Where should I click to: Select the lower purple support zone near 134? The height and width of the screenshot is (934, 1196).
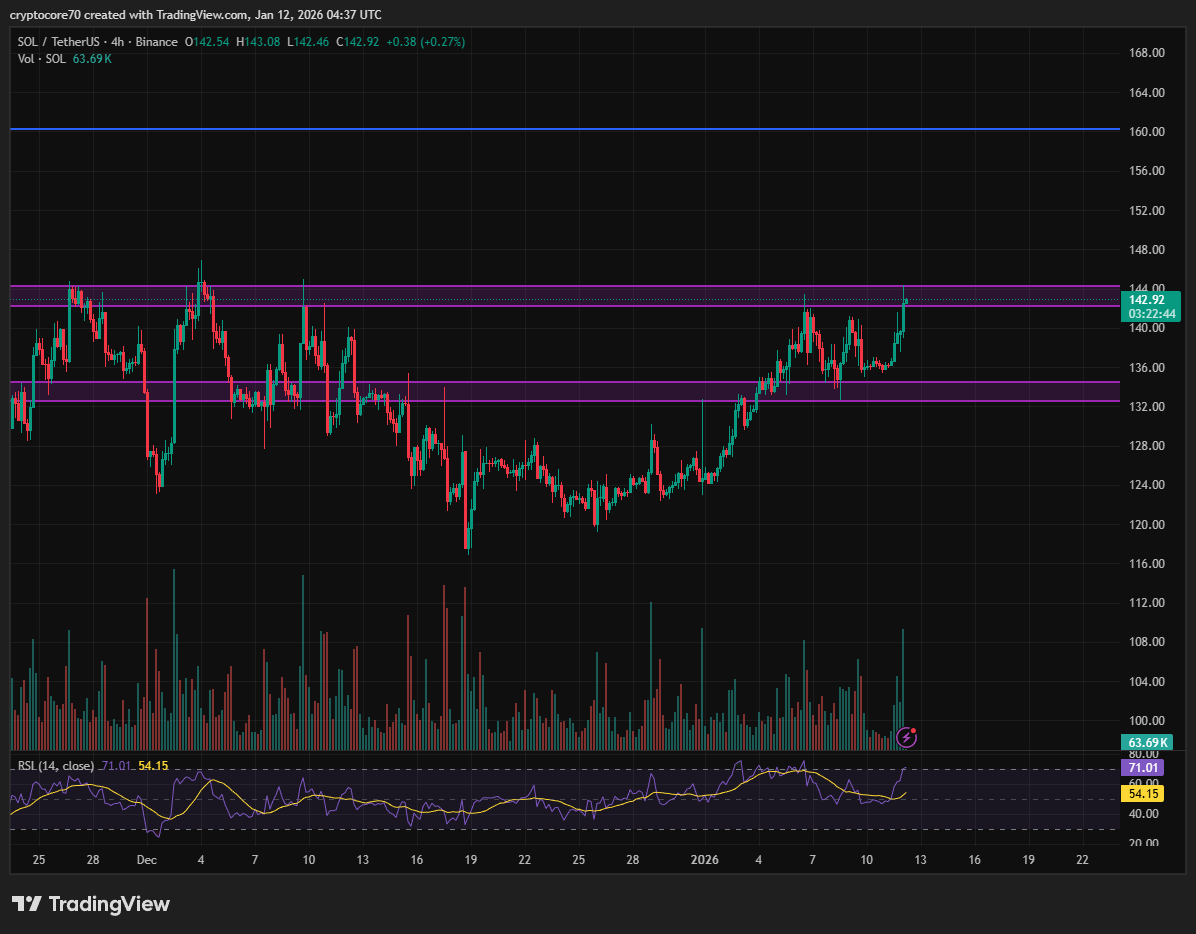(564, 391)
